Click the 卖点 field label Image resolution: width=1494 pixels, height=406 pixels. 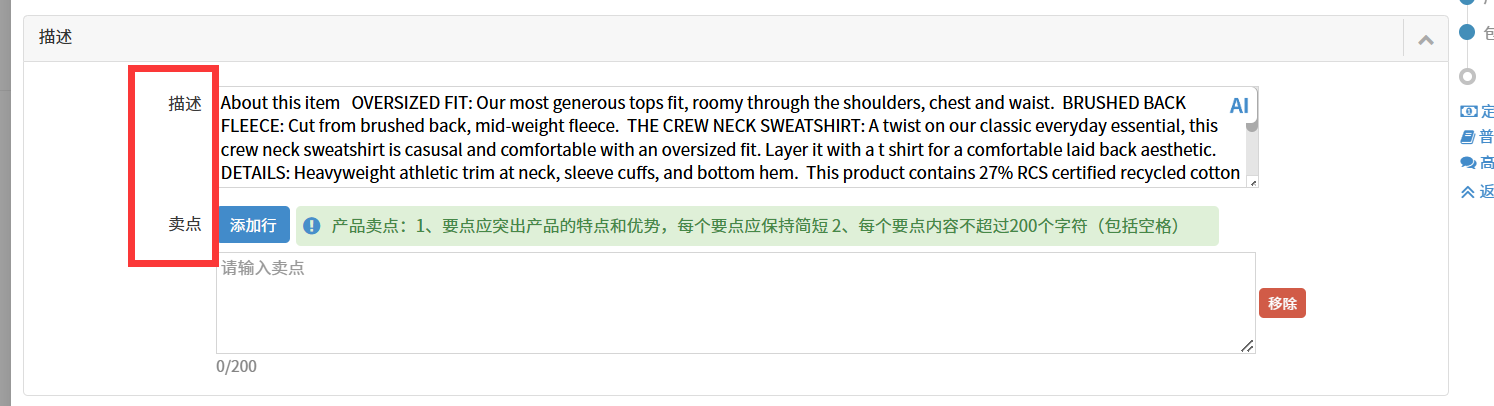coord(184,224)
